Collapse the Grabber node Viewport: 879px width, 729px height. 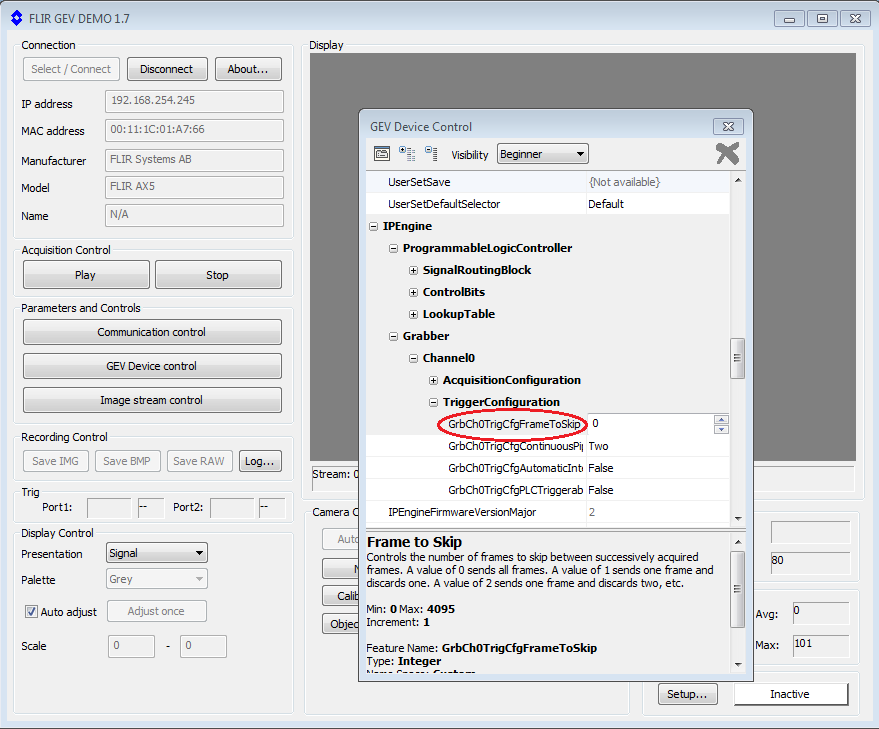point(394,336)
